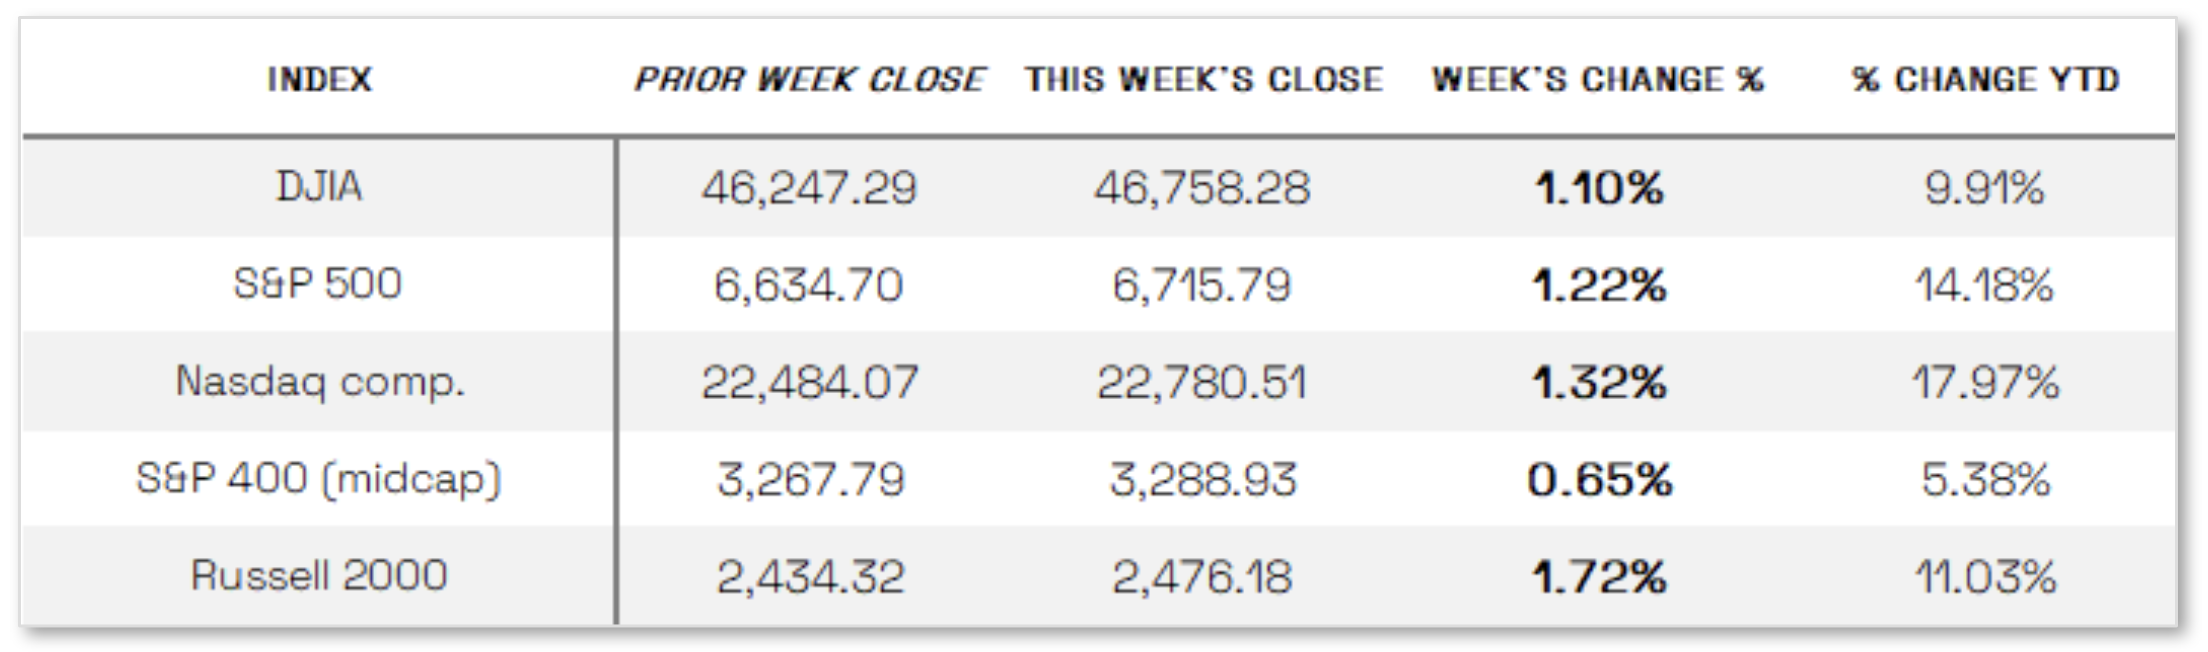Click the WEEK'S CHANGE % header
2208x652 pixels.
click(x=1597, y=79)
